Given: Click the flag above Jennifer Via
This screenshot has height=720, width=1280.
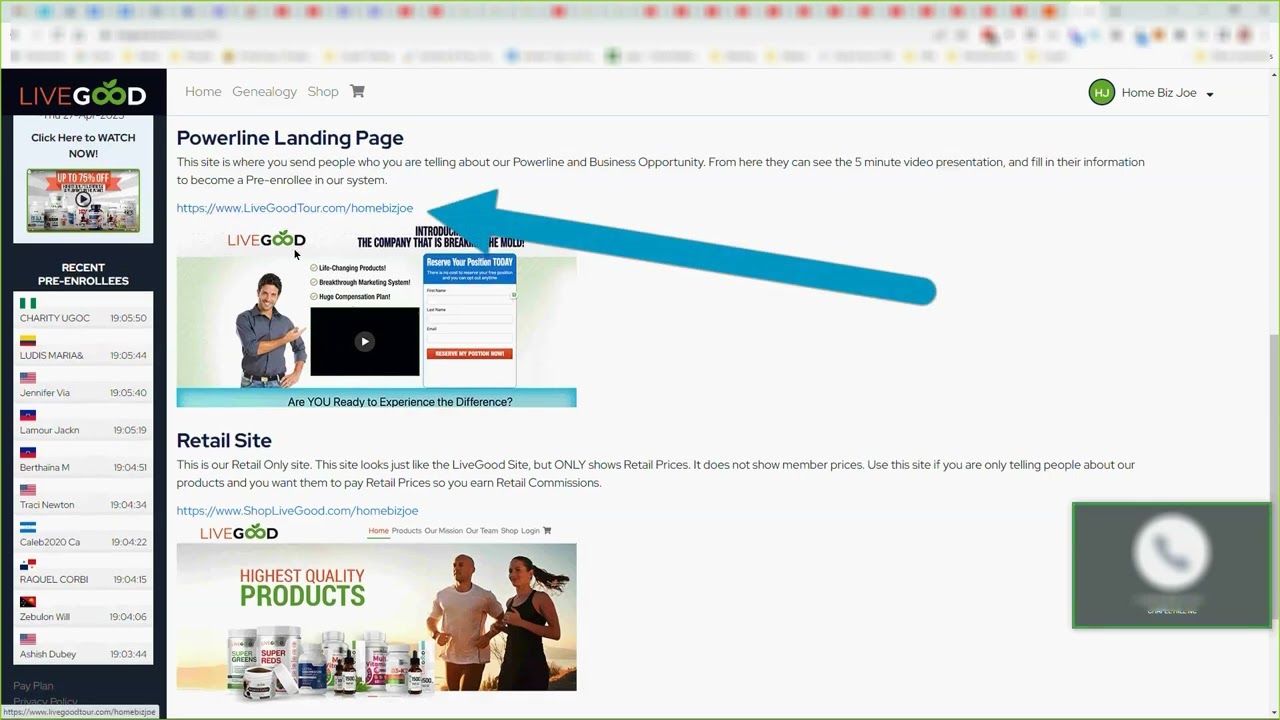Looking at the screenshot, I should tap(28, 378).
